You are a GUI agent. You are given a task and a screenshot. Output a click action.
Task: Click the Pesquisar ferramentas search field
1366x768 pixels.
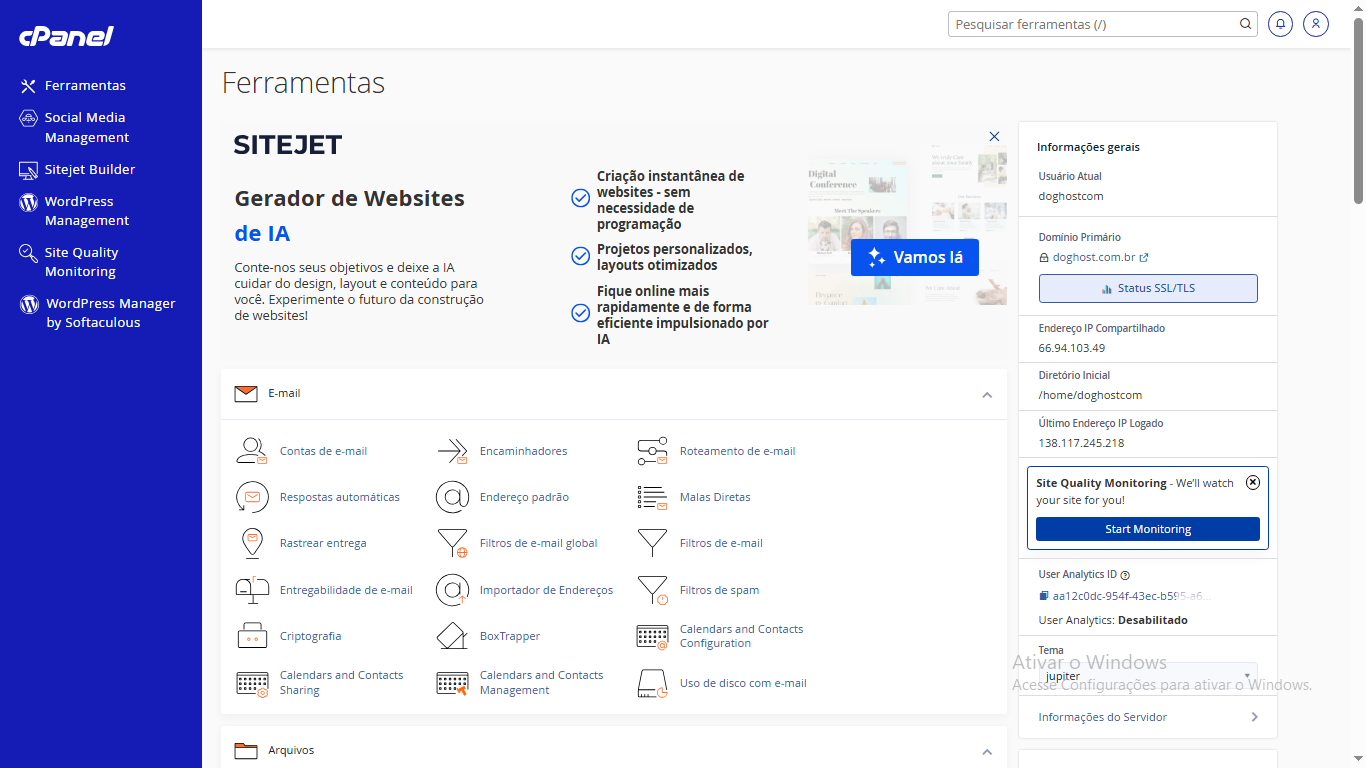coord(1095,24)
